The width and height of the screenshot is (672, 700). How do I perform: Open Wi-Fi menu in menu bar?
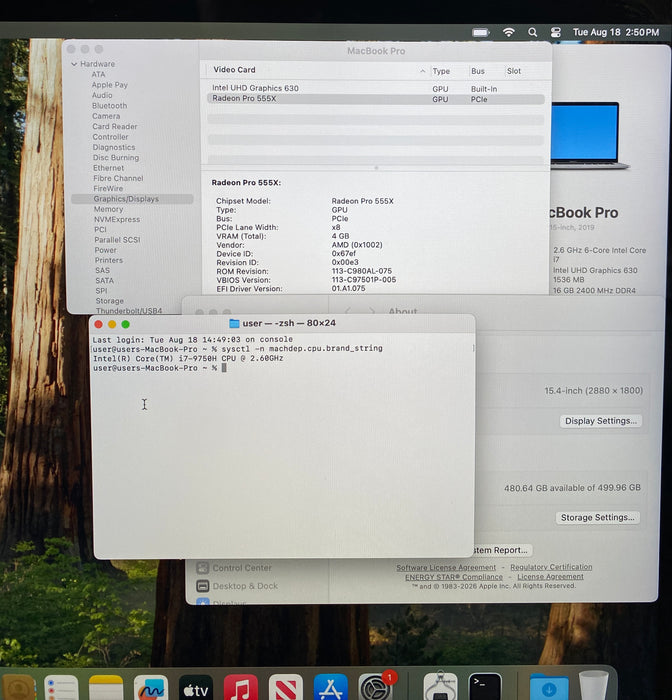coord(509,32)
